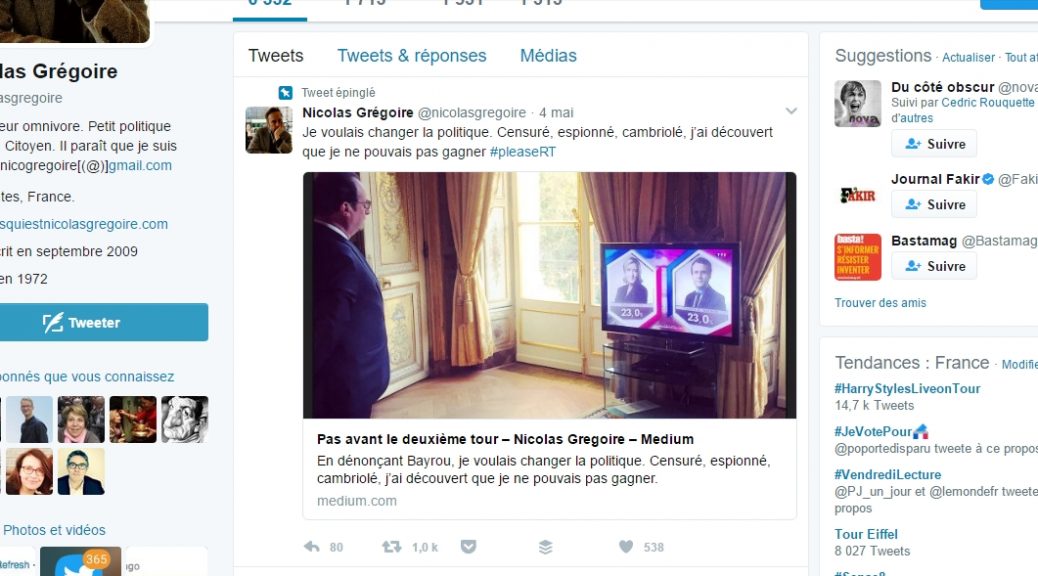The image size is (1038, 576).
Task: Like the tweet with the heart icon
Action: click(x=626, y=547)
